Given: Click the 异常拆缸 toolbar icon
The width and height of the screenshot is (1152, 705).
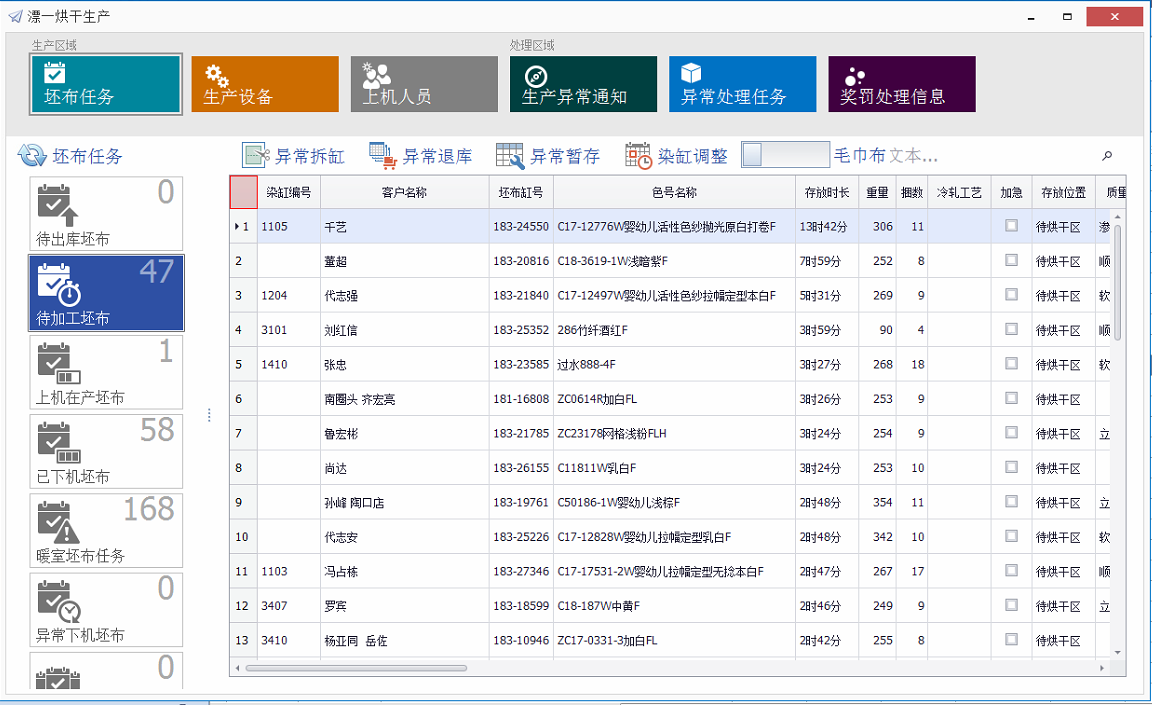Looking at the screenshot, I should click(256, 156).
